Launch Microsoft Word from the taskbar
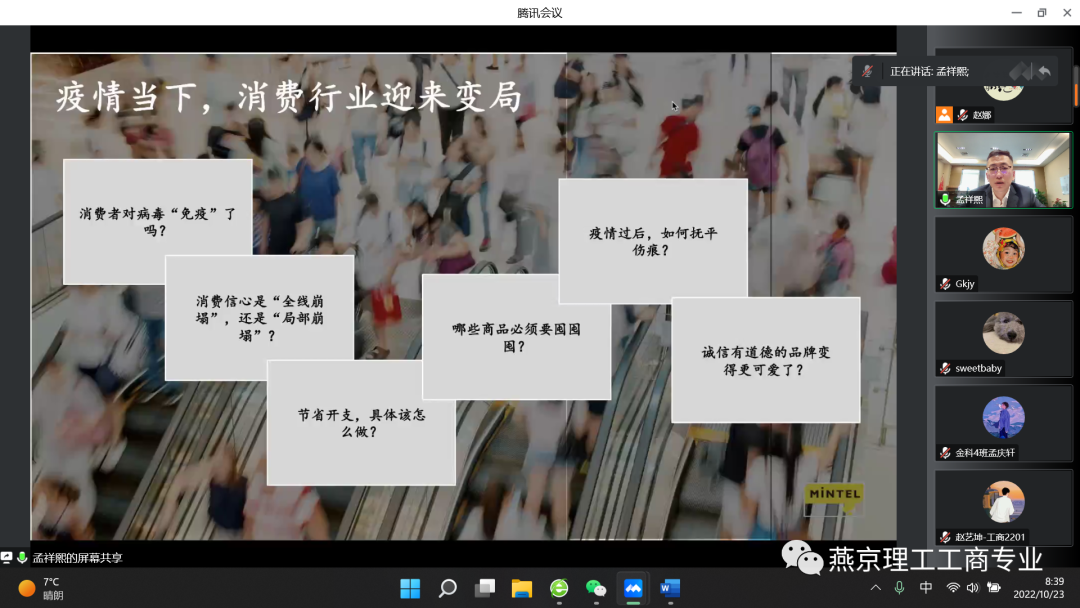Screen dimensions: 1080x608 (669, 588)
